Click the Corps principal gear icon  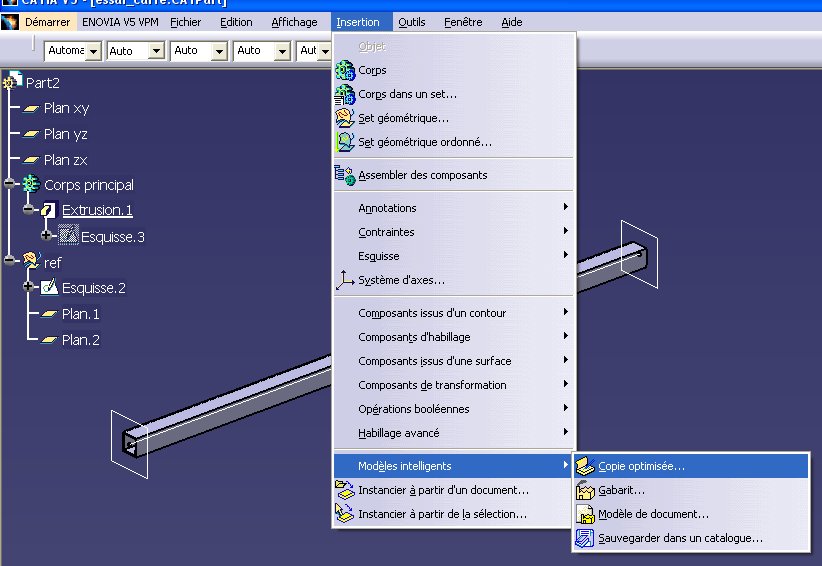coord(31,184)
